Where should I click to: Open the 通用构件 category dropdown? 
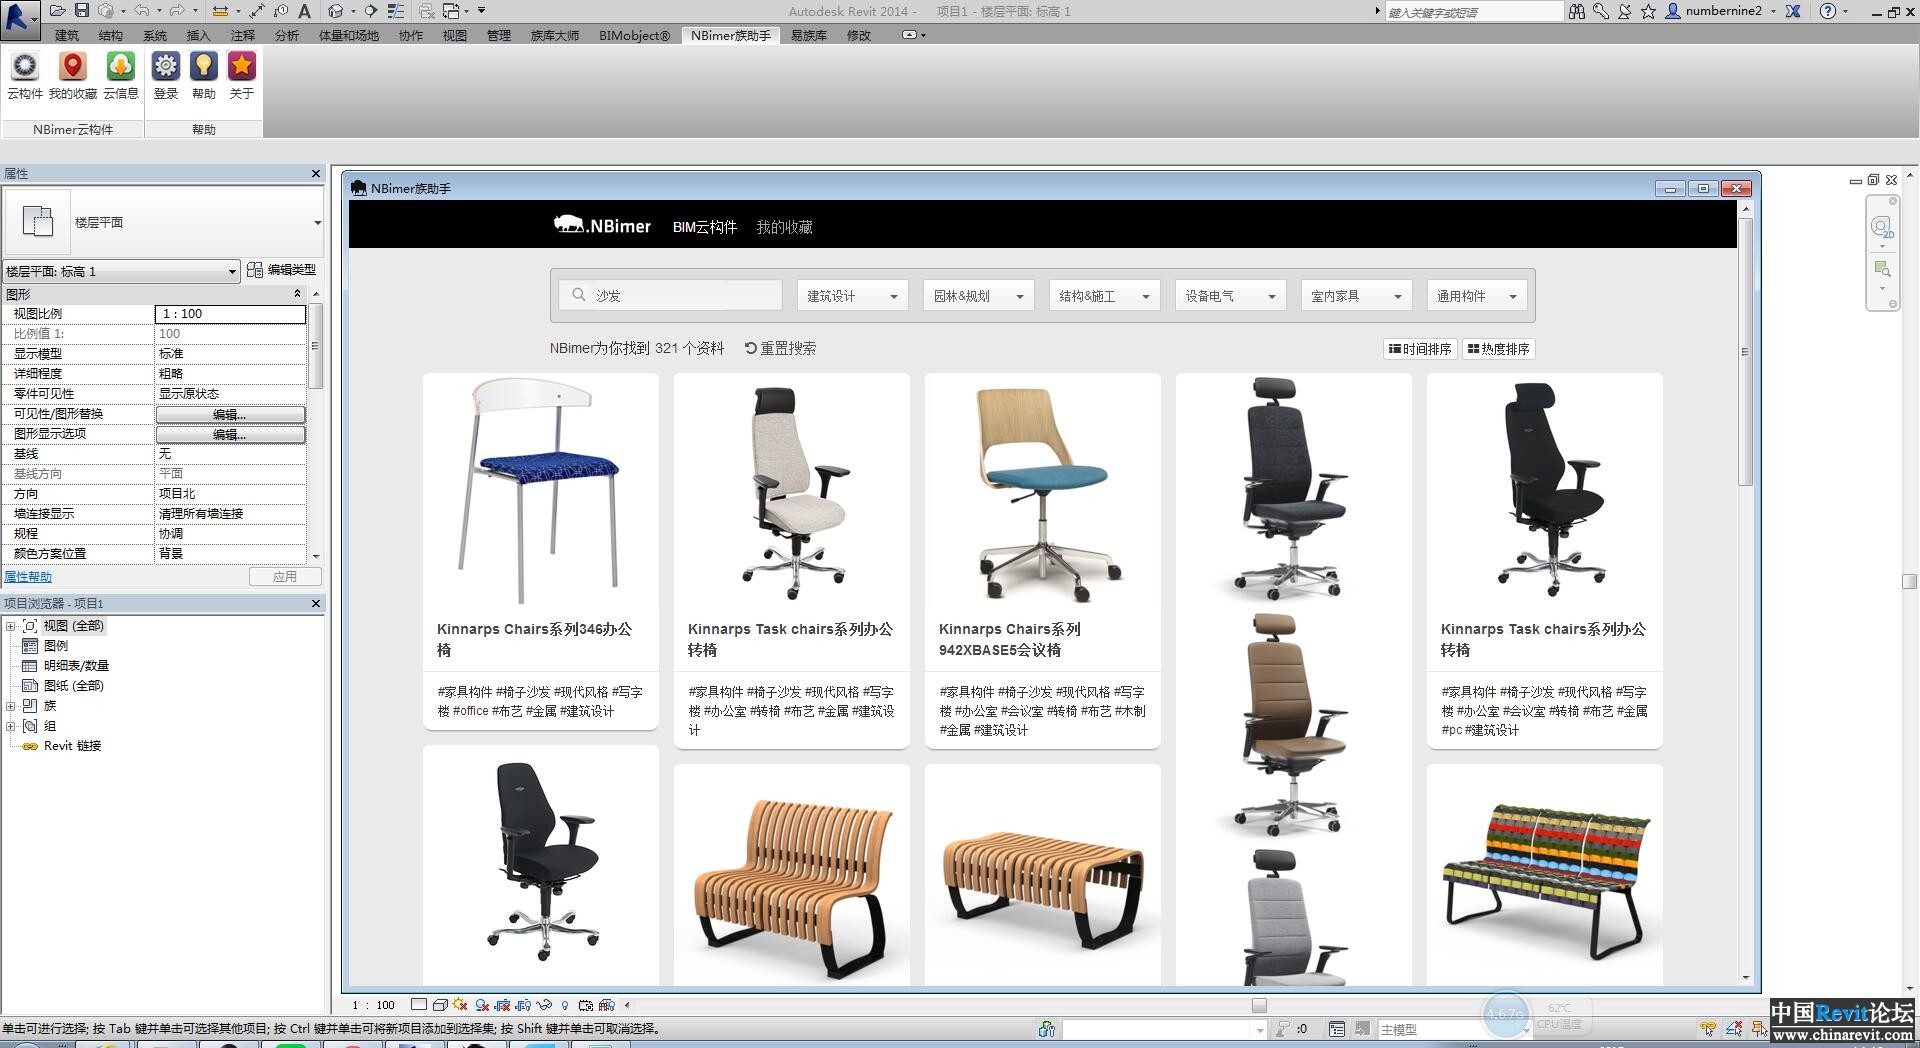[x=1476, y=296]
